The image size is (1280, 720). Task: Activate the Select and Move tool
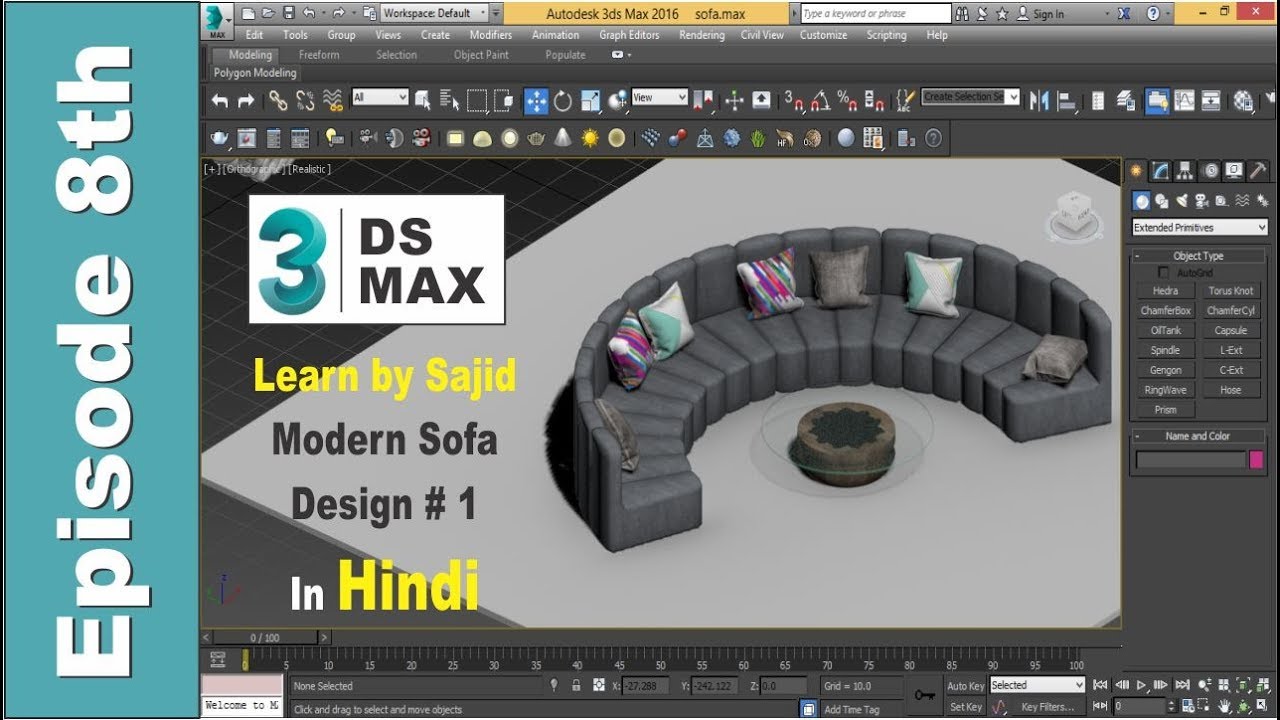pos(536,100)
